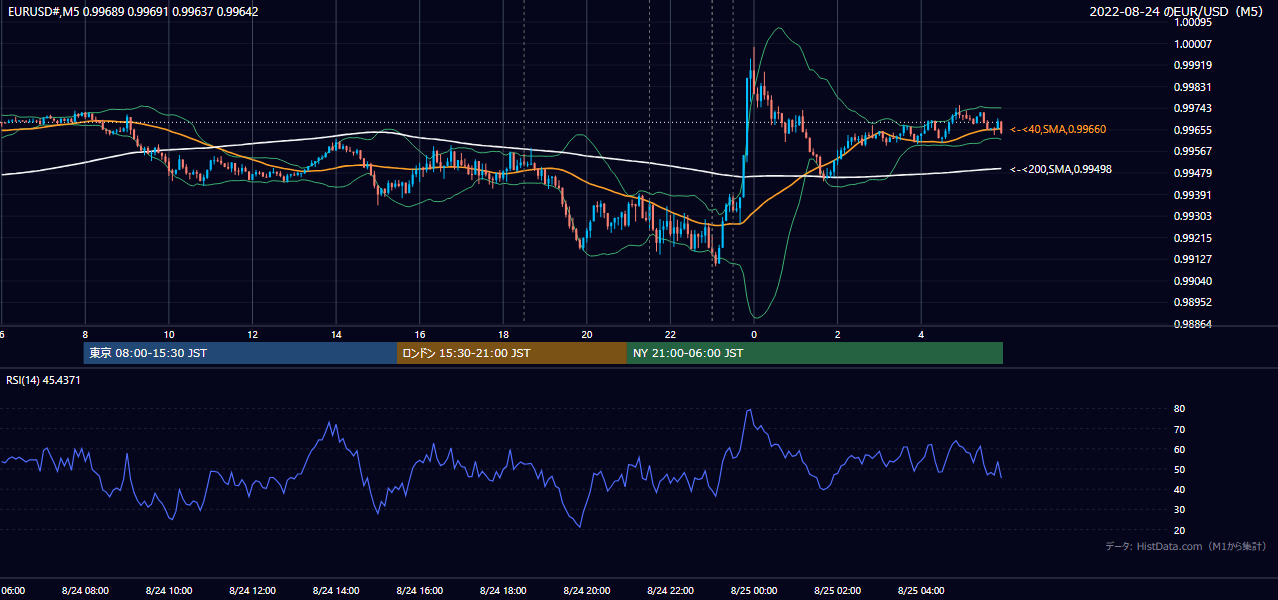
Task: Click the 8/24 16:00 time label
Action: (x=419, y=591)
